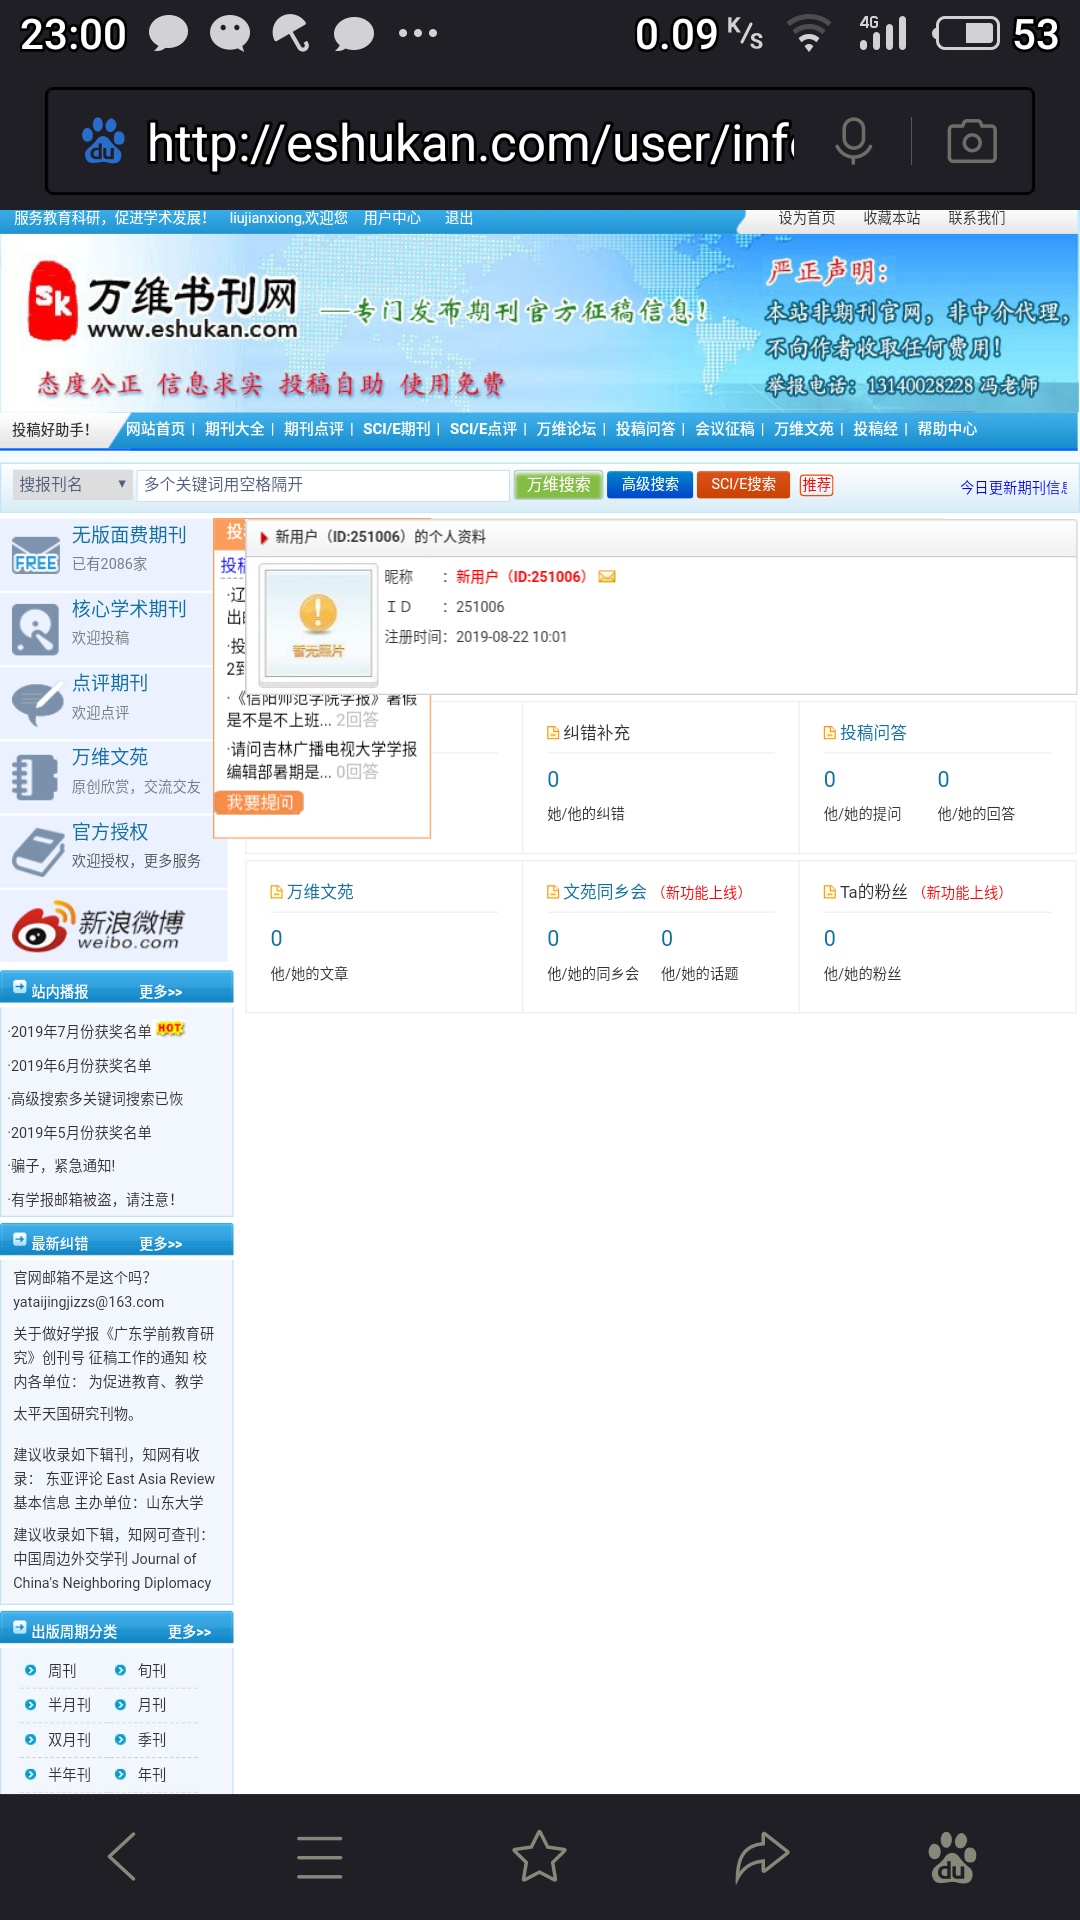
Task: Bookmark page with the star icon
Action: [x=539, y=1857]
